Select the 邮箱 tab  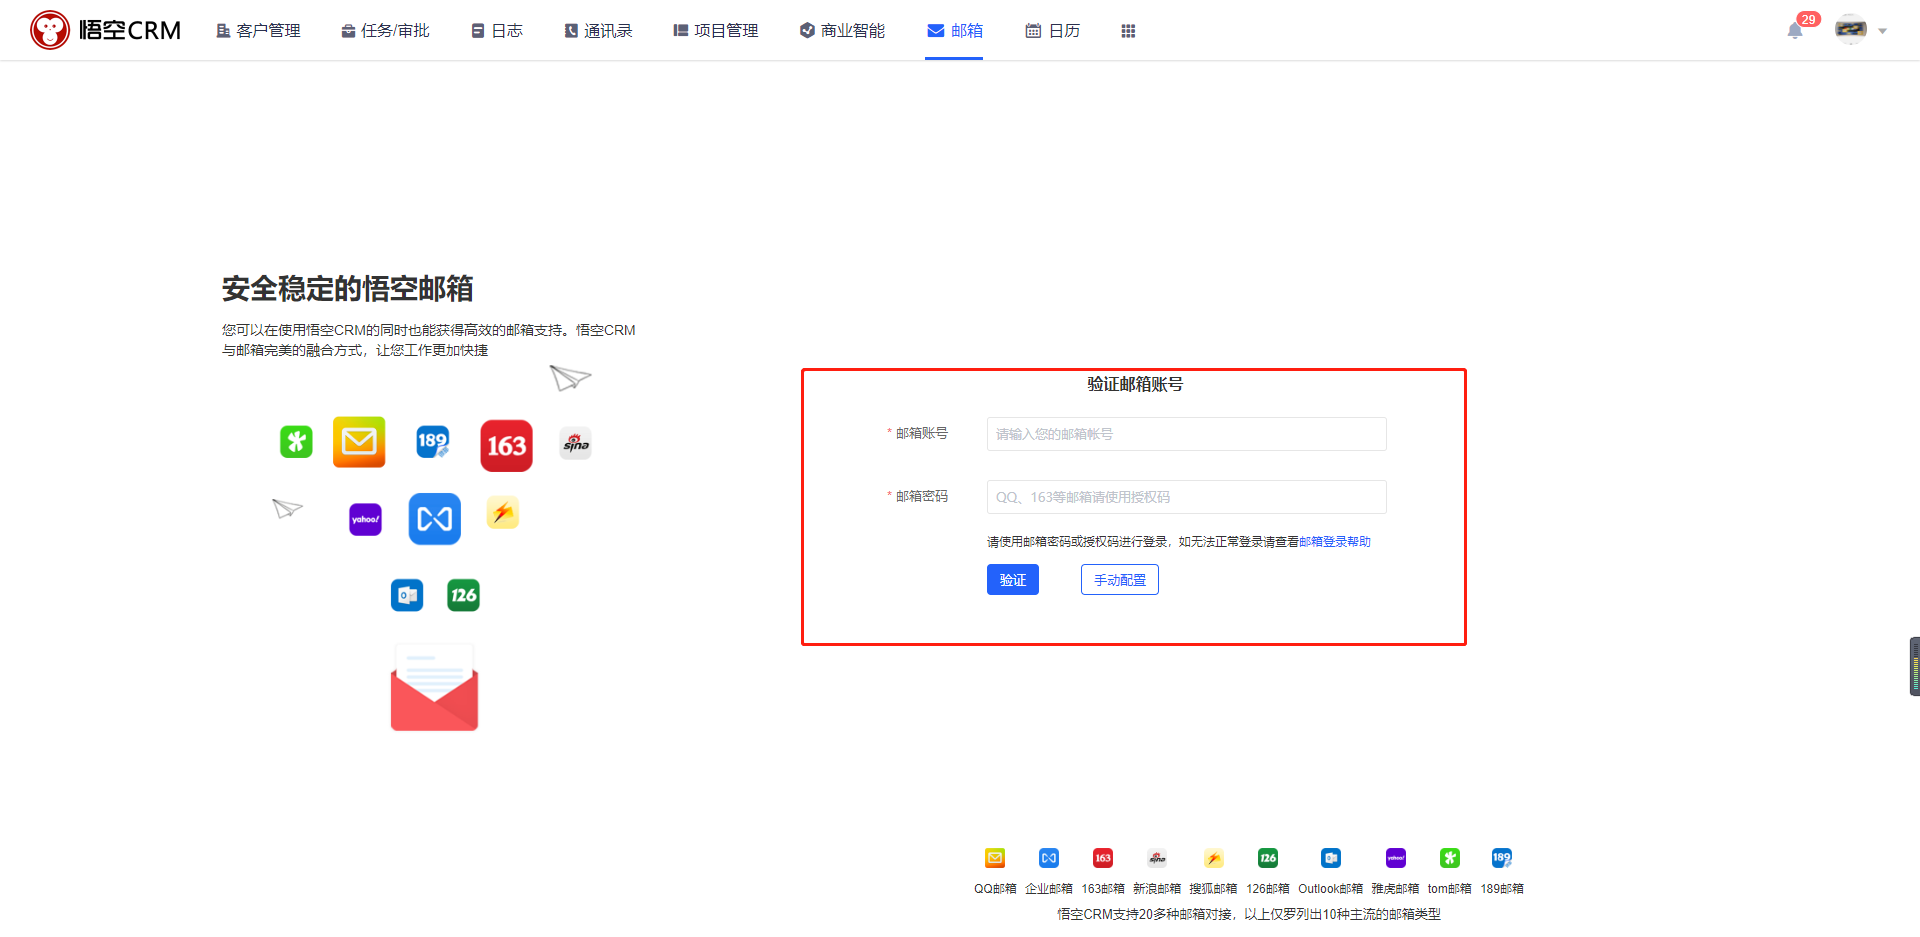point(954,31)
